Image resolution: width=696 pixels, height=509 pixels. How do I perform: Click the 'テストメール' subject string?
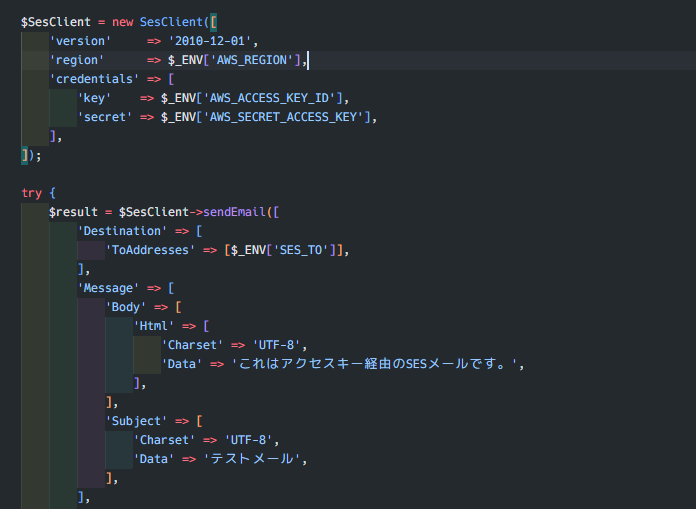point(252,459)
